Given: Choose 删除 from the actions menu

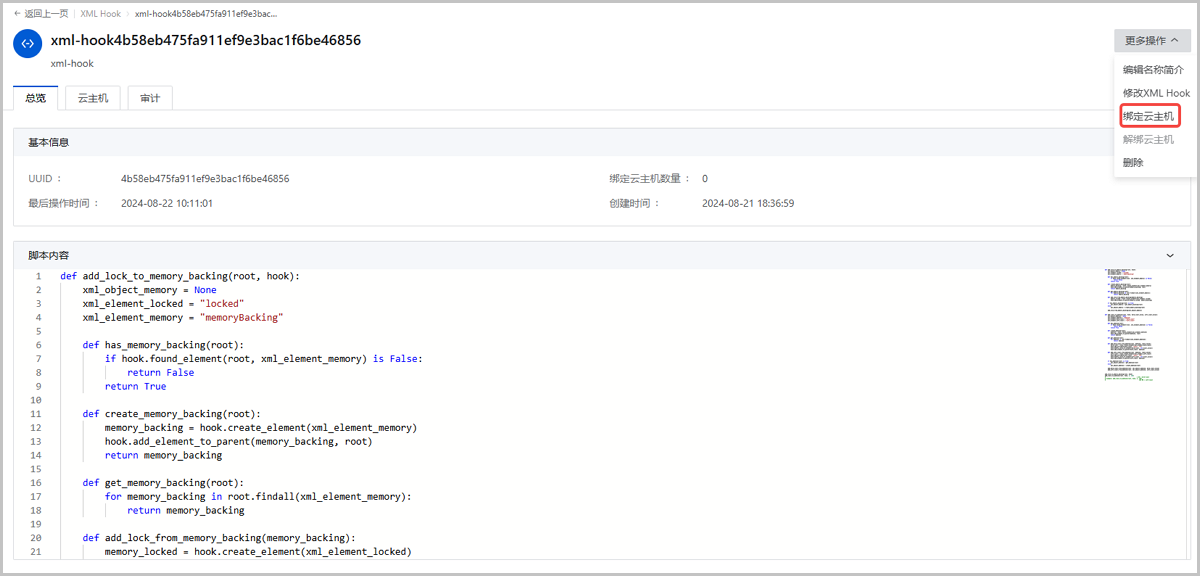Looking at the screenshot, I should [1133, 162].
